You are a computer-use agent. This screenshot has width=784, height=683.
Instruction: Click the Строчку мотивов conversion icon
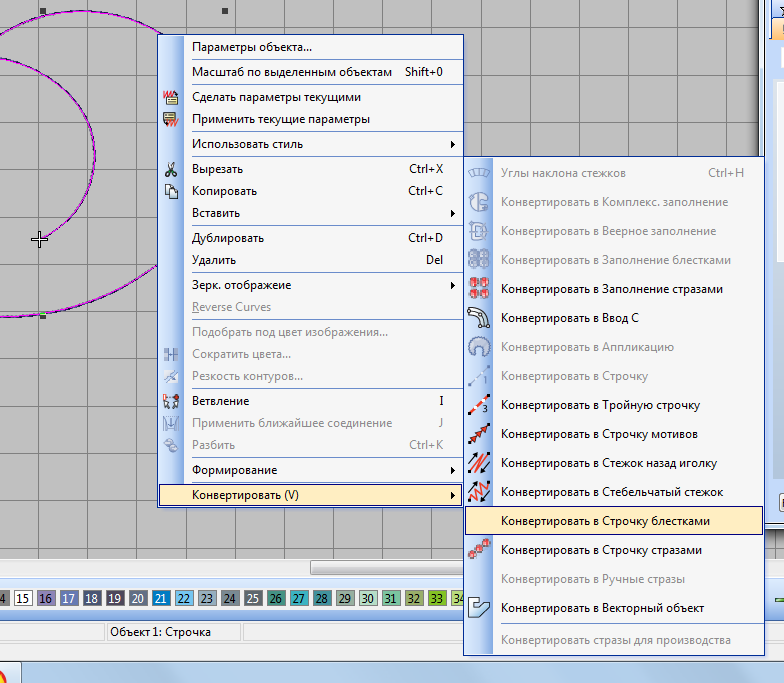pos(479,434)
